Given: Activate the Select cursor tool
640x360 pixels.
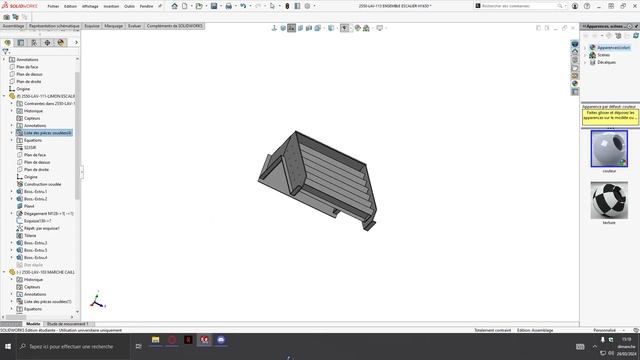Looking at the screenshot, I should [x=272, y=6].
